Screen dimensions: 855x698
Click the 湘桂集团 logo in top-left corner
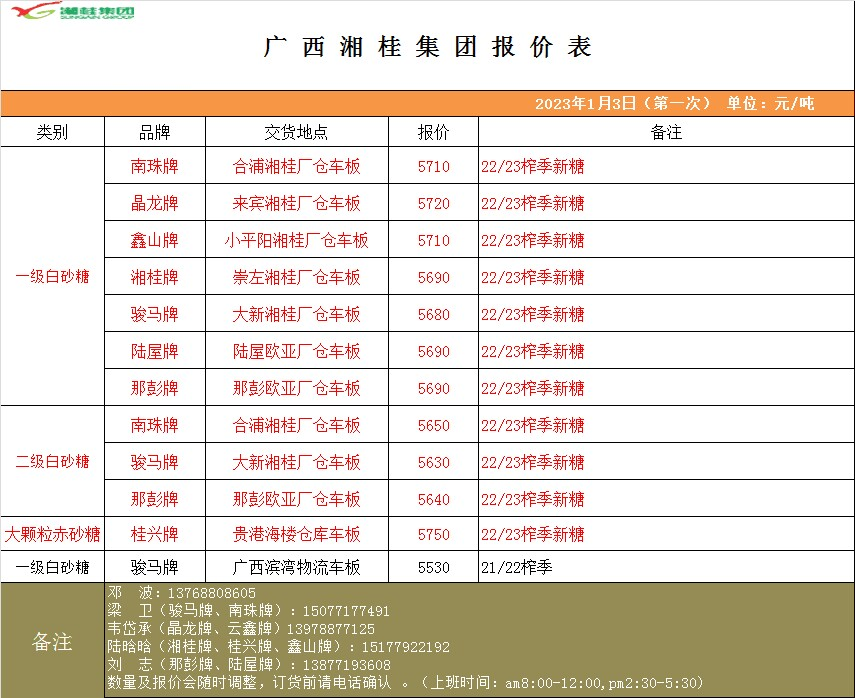[70, 13]
